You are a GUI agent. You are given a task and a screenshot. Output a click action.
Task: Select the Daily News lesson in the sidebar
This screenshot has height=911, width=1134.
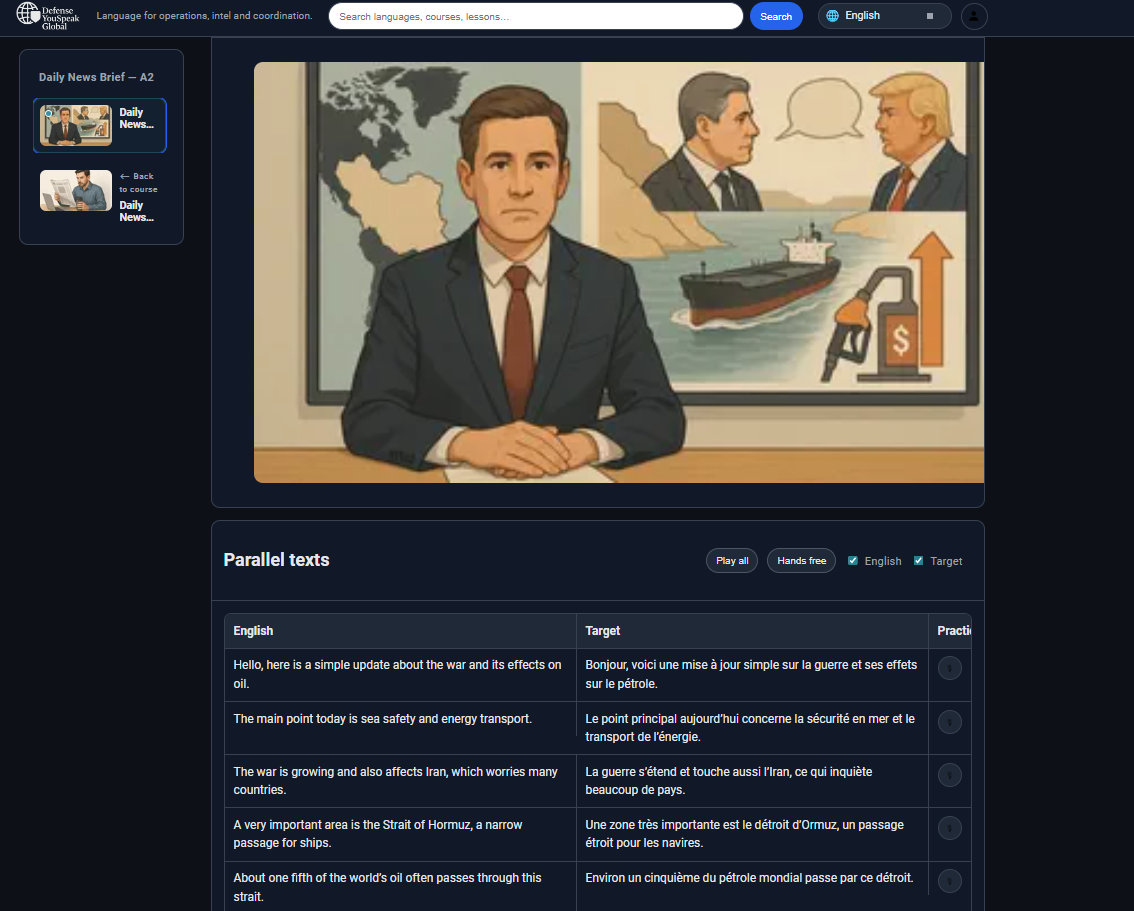coord(100,125)
